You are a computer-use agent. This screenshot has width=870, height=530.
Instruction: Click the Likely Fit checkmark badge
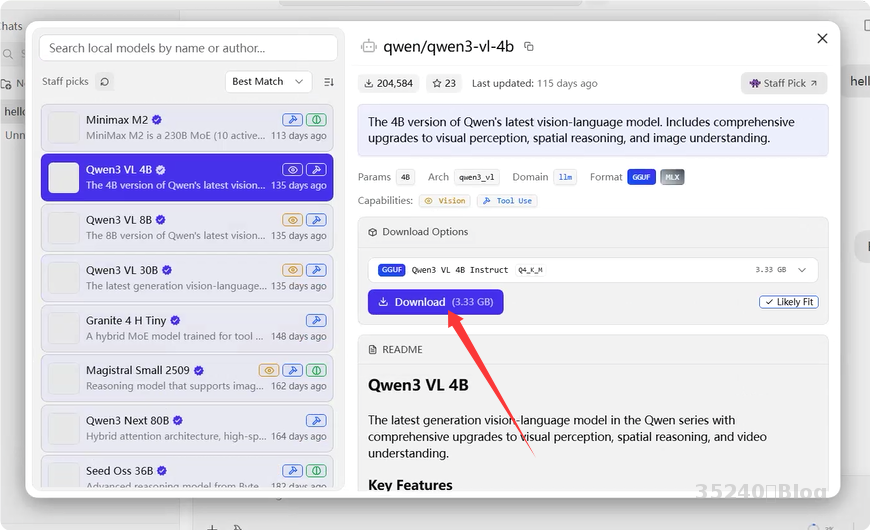point(788,302)
